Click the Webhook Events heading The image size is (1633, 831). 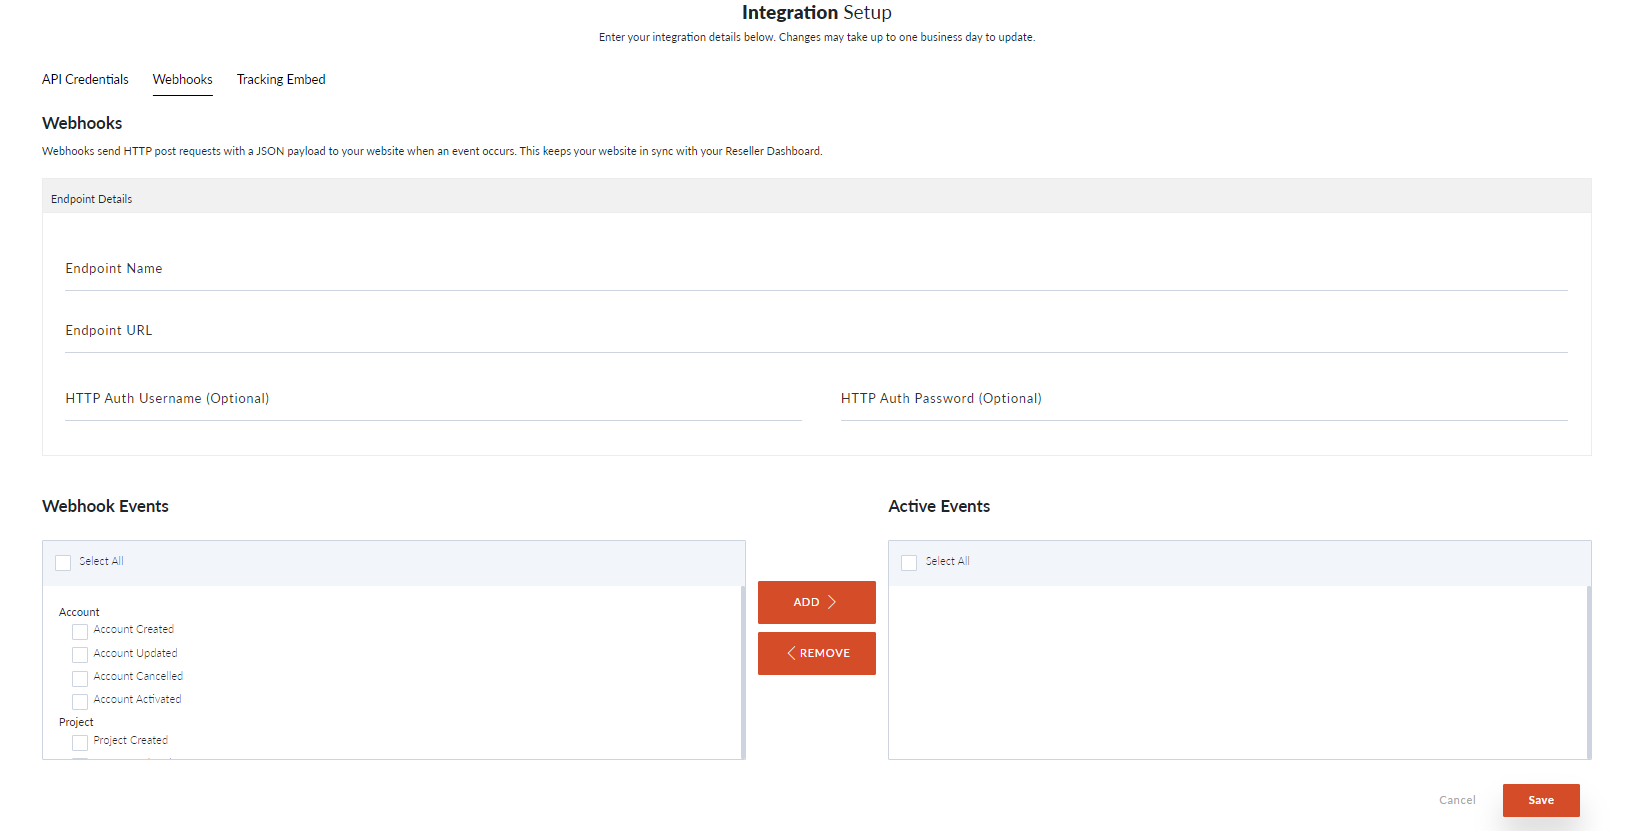point(105,506)
